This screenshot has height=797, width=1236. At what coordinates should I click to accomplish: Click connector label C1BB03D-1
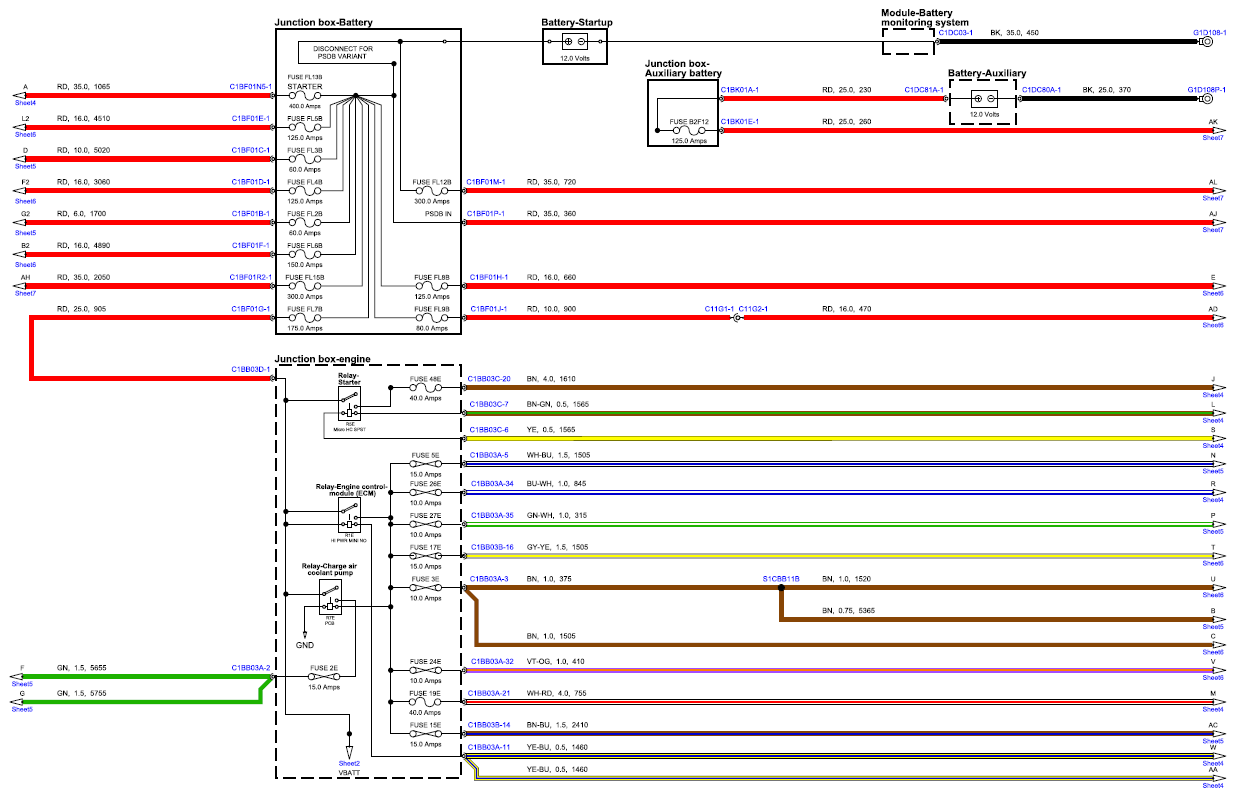pyautogui.click(x=251, y=369)
